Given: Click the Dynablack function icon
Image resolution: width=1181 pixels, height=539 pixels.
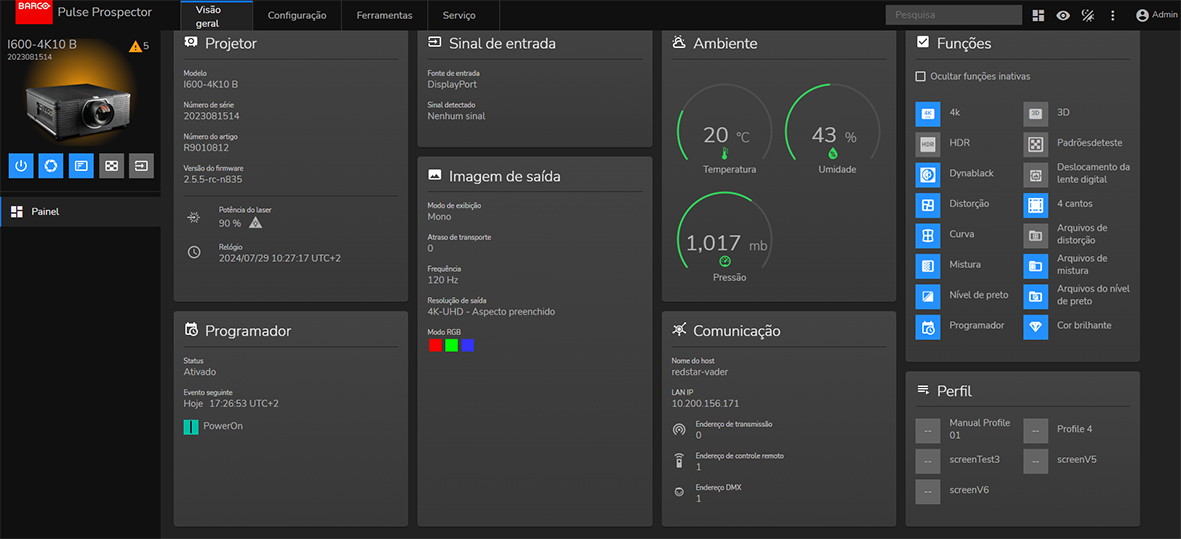Looking at the screenshot, I should pos(928,174).
